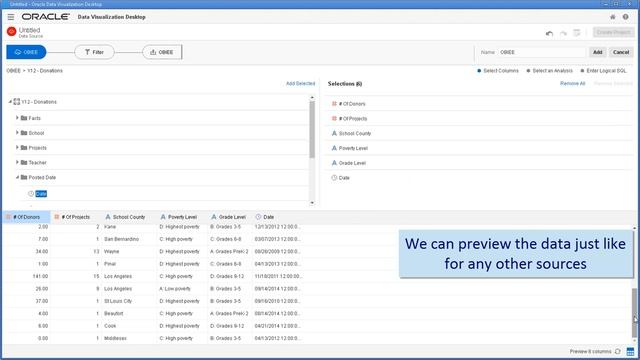Toggle the preview table grid icon
The image size is (640, 360).
(x=630, y=351)
